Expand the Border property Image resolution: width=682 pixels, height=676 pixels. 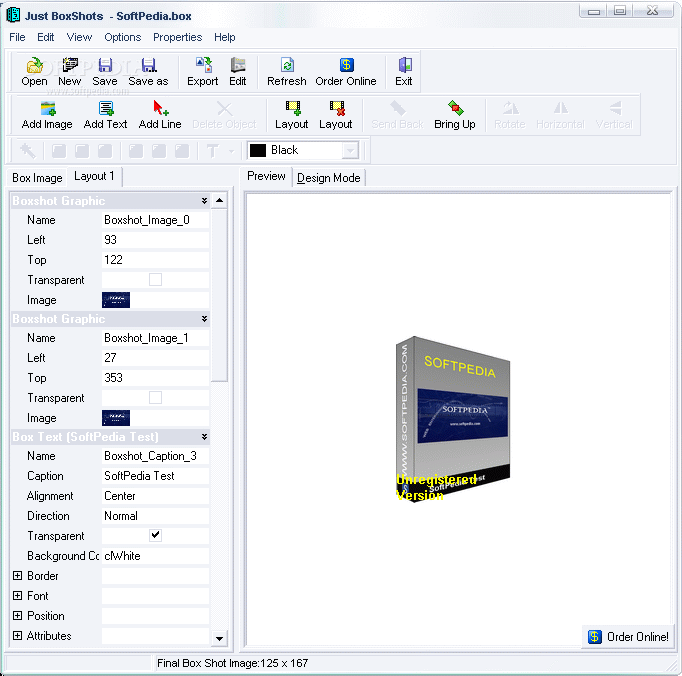pos(17,576)
